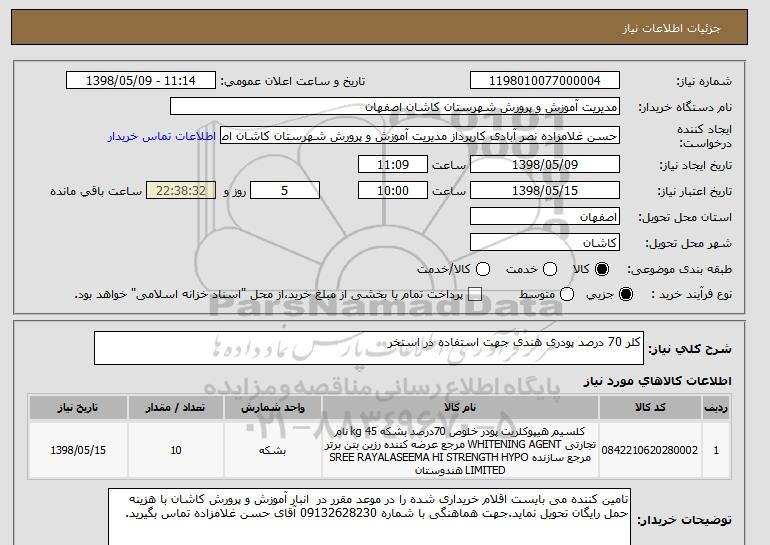Select the کالا/خدمت radio button
The height and width of the screenshot is (545, 770).
tap(483, 269)
